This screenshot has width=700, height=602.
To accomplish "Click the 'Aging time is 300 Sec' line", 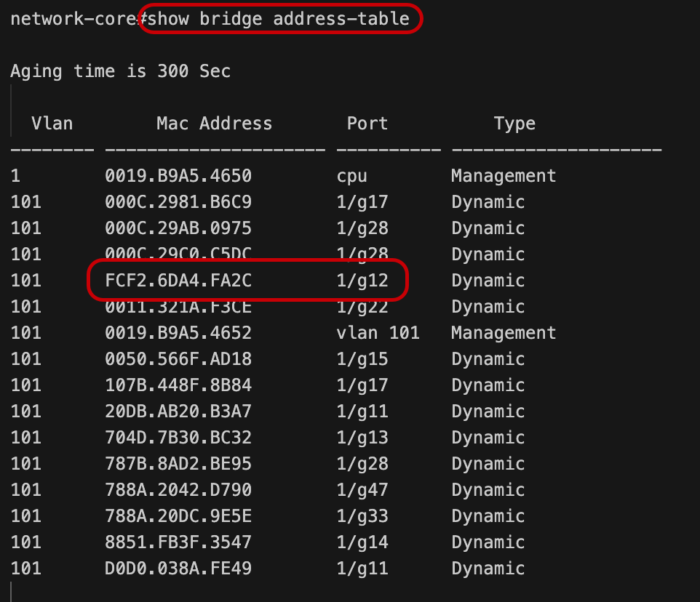I will (x=121, y=71).
